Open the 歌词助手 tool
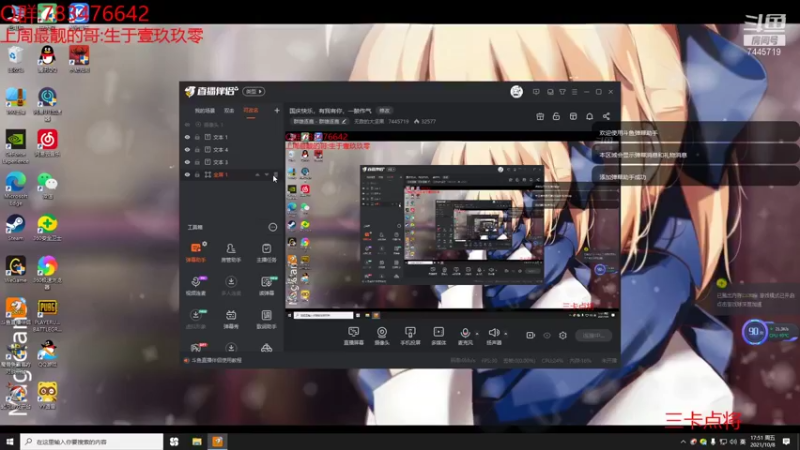This screenshot has width=800, height=450. point(266,319)
